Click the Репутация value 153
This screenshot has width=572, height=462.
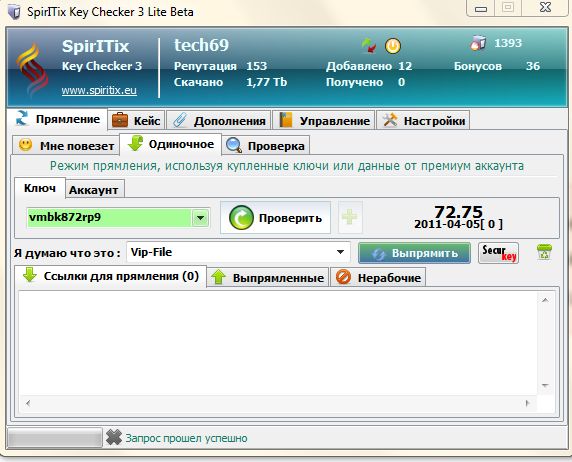[256, 66]
